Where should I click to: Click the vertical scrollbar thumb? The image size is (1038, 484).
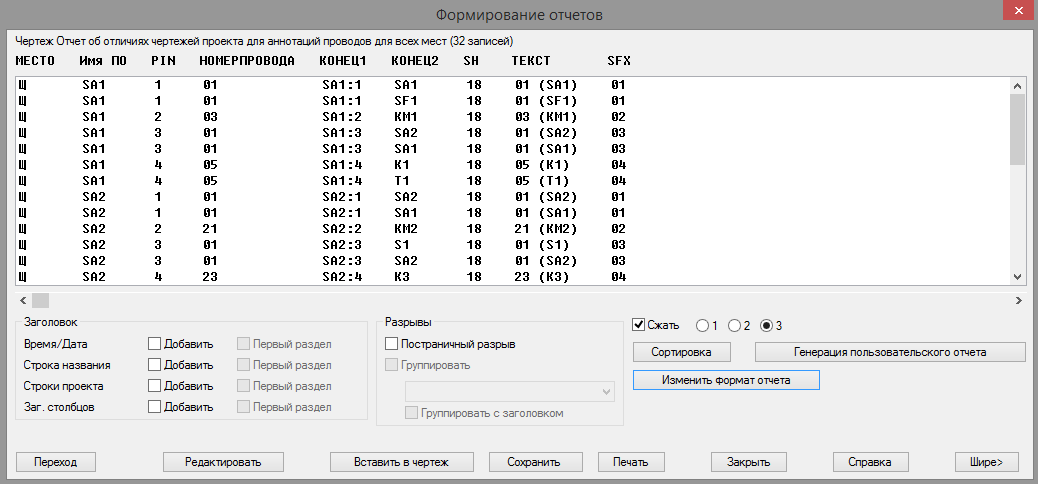1017,128
